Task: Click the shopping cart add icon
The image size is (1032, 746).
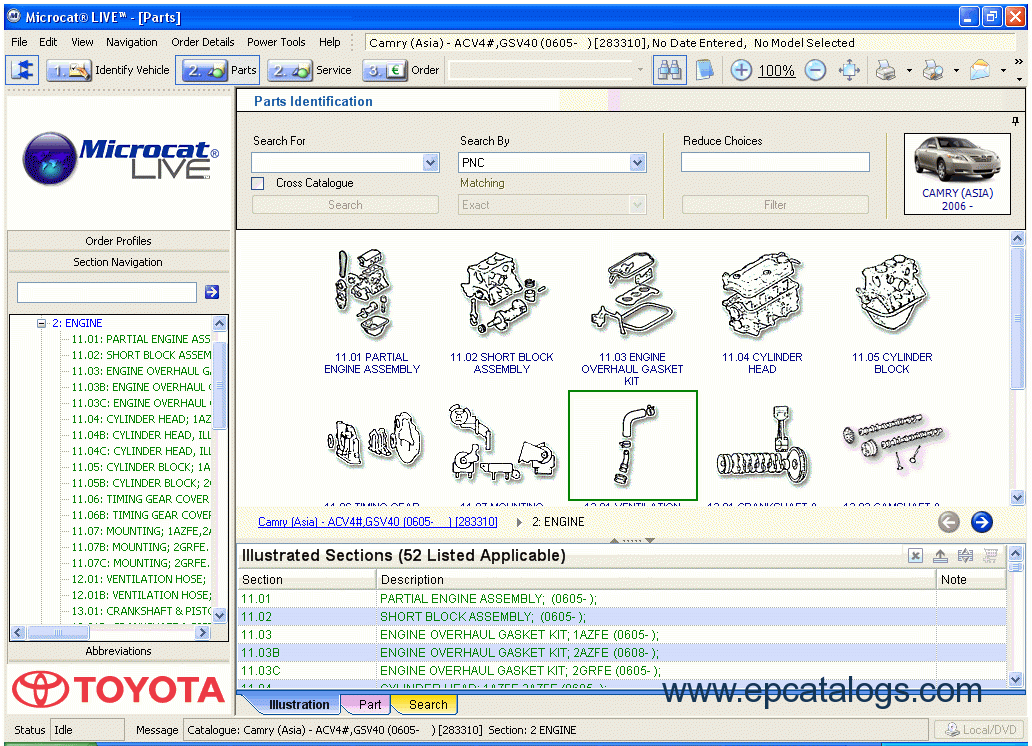Action: pos(990,556)
